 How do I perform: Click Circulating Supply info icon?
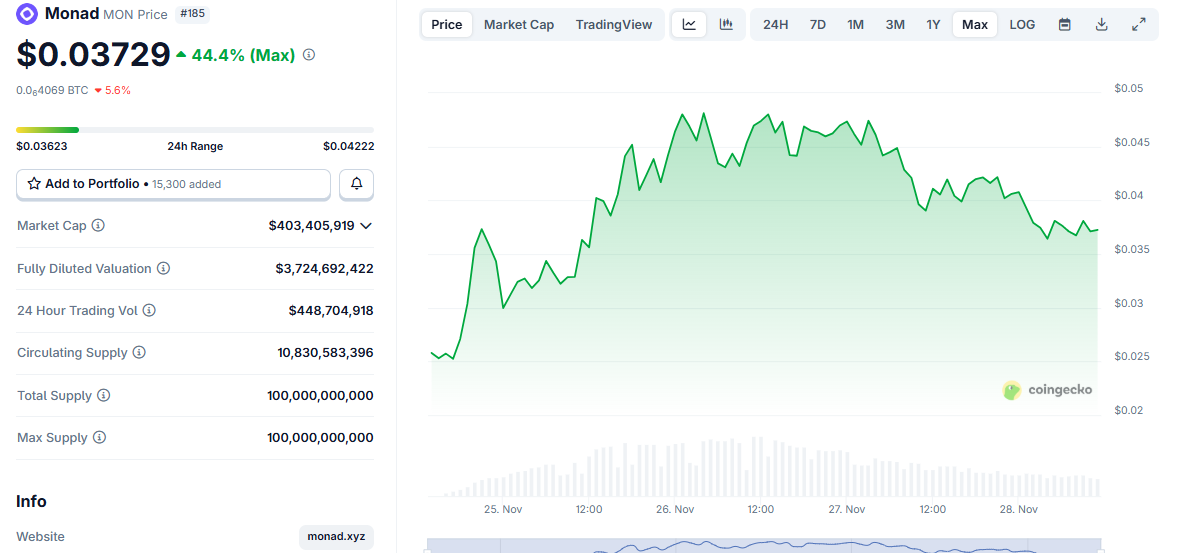pos(139,352)
